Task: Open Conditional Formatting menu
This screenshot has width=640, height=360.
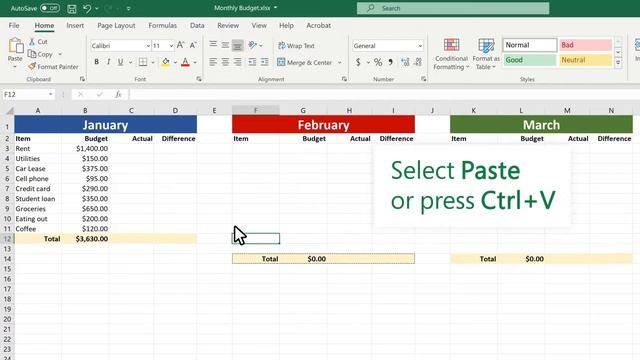Action: (x=451, y=54)
